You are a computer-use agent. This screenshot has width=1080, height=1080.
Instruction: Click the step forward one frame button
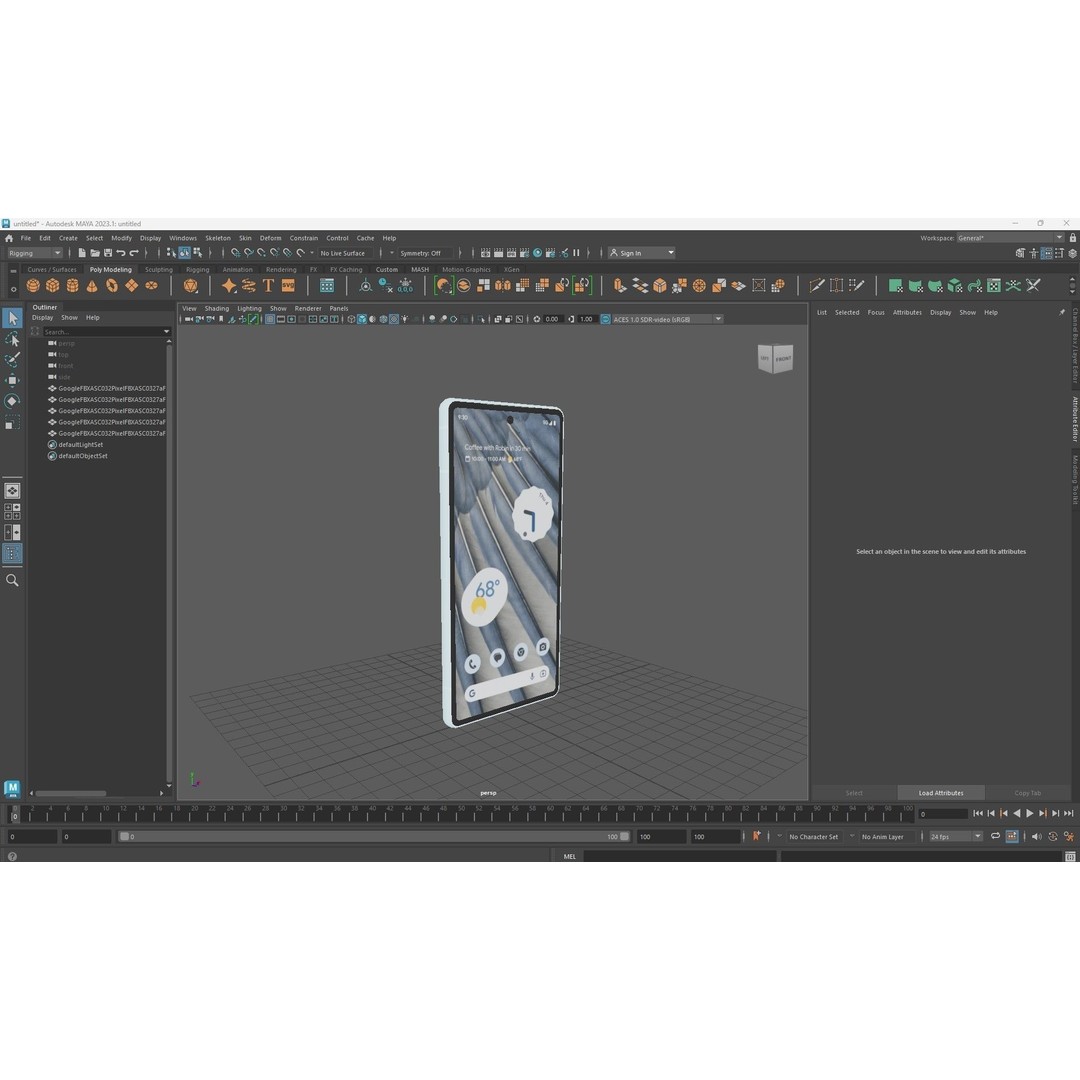click(x=1055, y=813)
